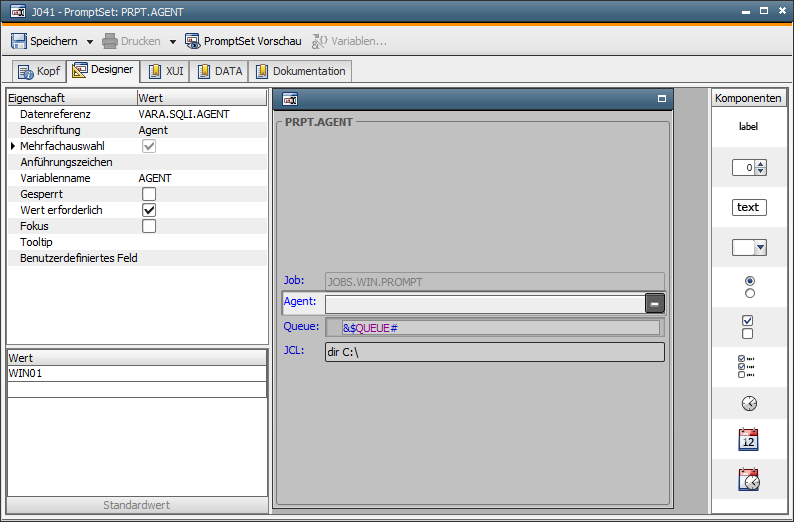Viewport: 794px width, 522px height.
Task: Select the number spinner component
Action: click(748, 168)
